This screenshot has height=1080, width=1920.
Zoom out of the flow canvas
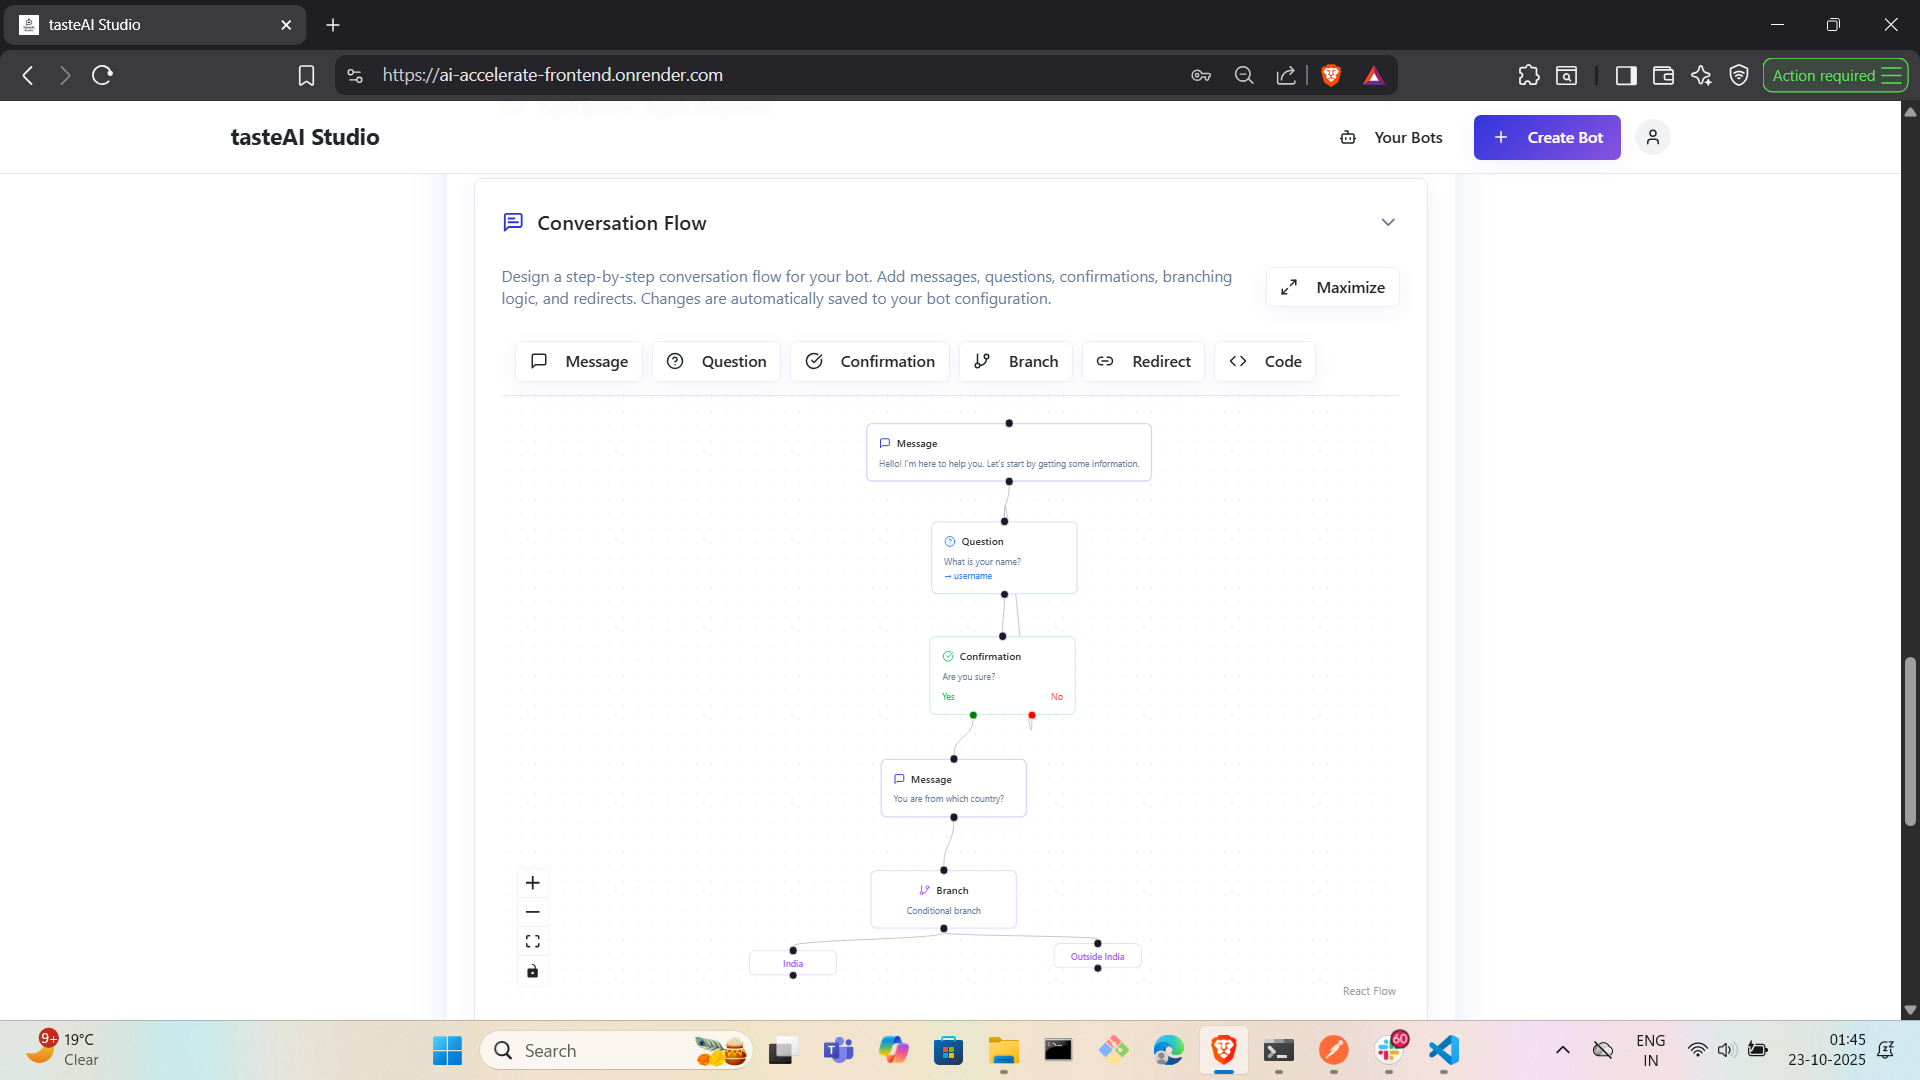coord(532,912)
